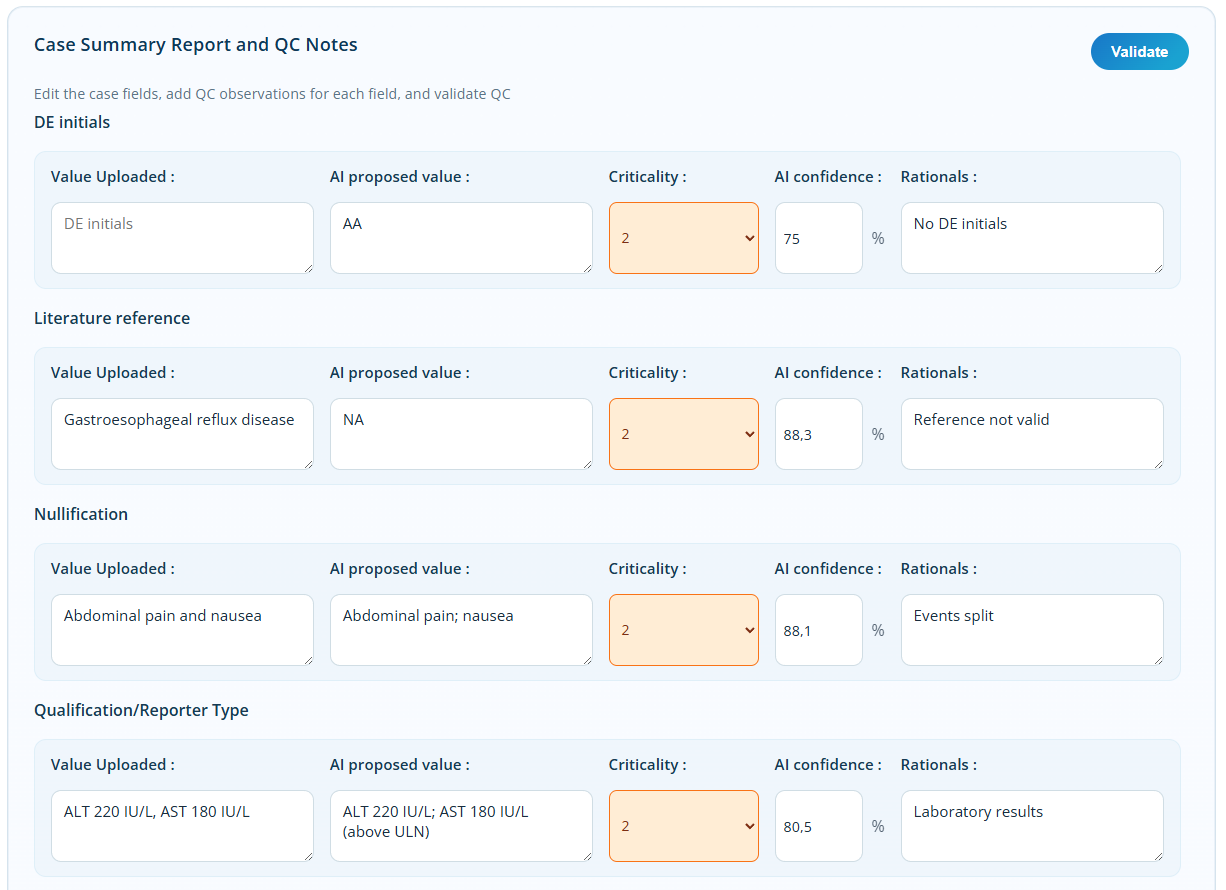Open the Criticality dropdown for Nullification
This screenshot has height=890, width=1226.
tap(683, 630)
